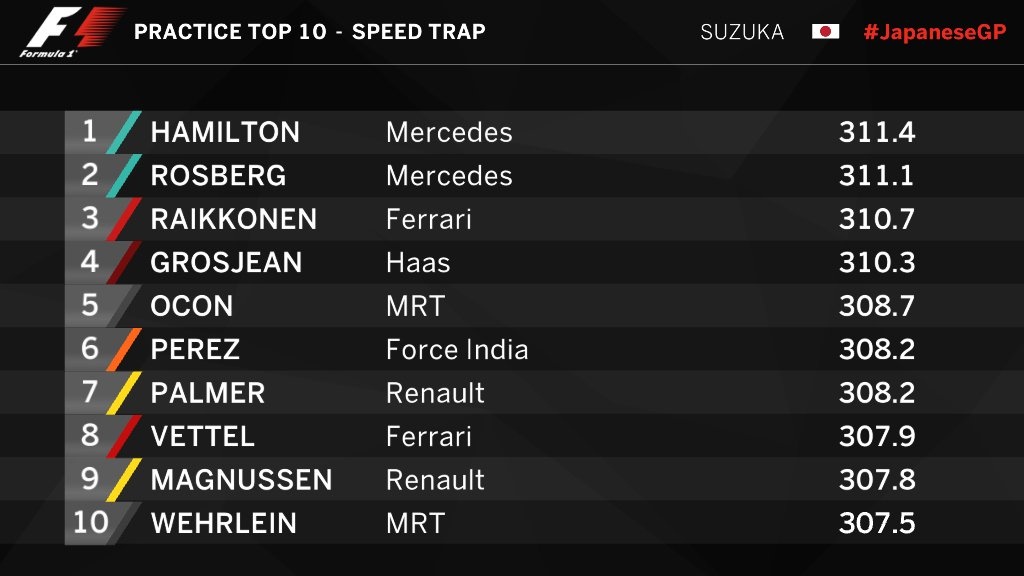Select VETTEL in the eighth row
This screenshot has height=576, width=1024.
(202, 436)
